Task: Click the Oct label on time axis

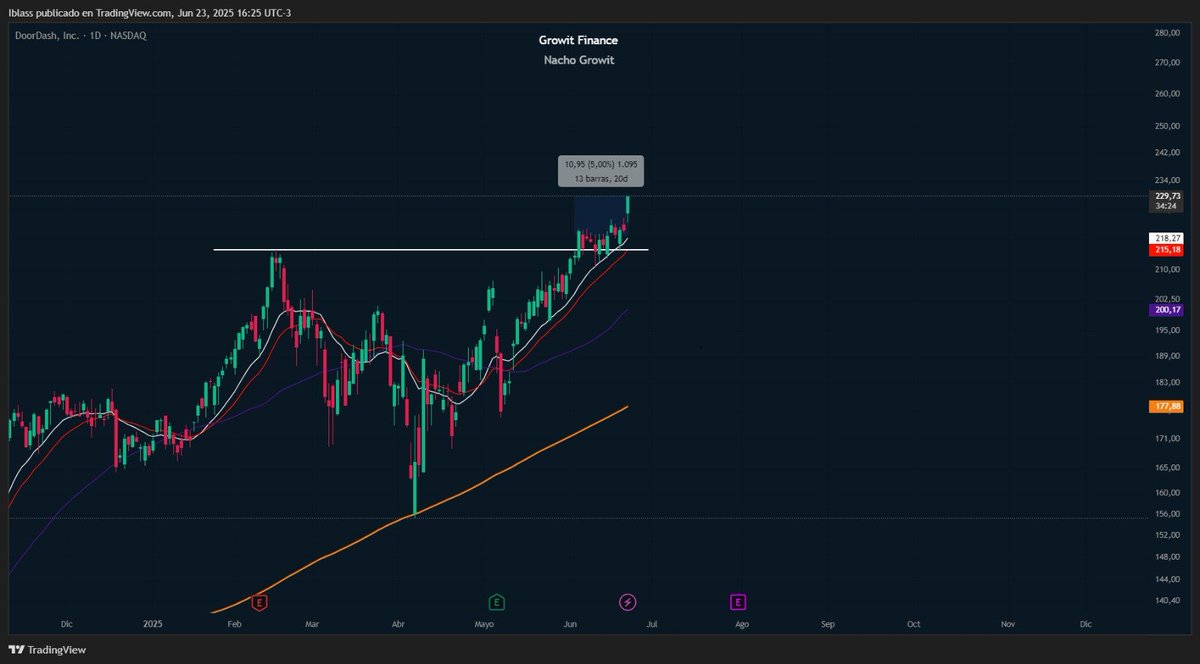Action: 914,624
